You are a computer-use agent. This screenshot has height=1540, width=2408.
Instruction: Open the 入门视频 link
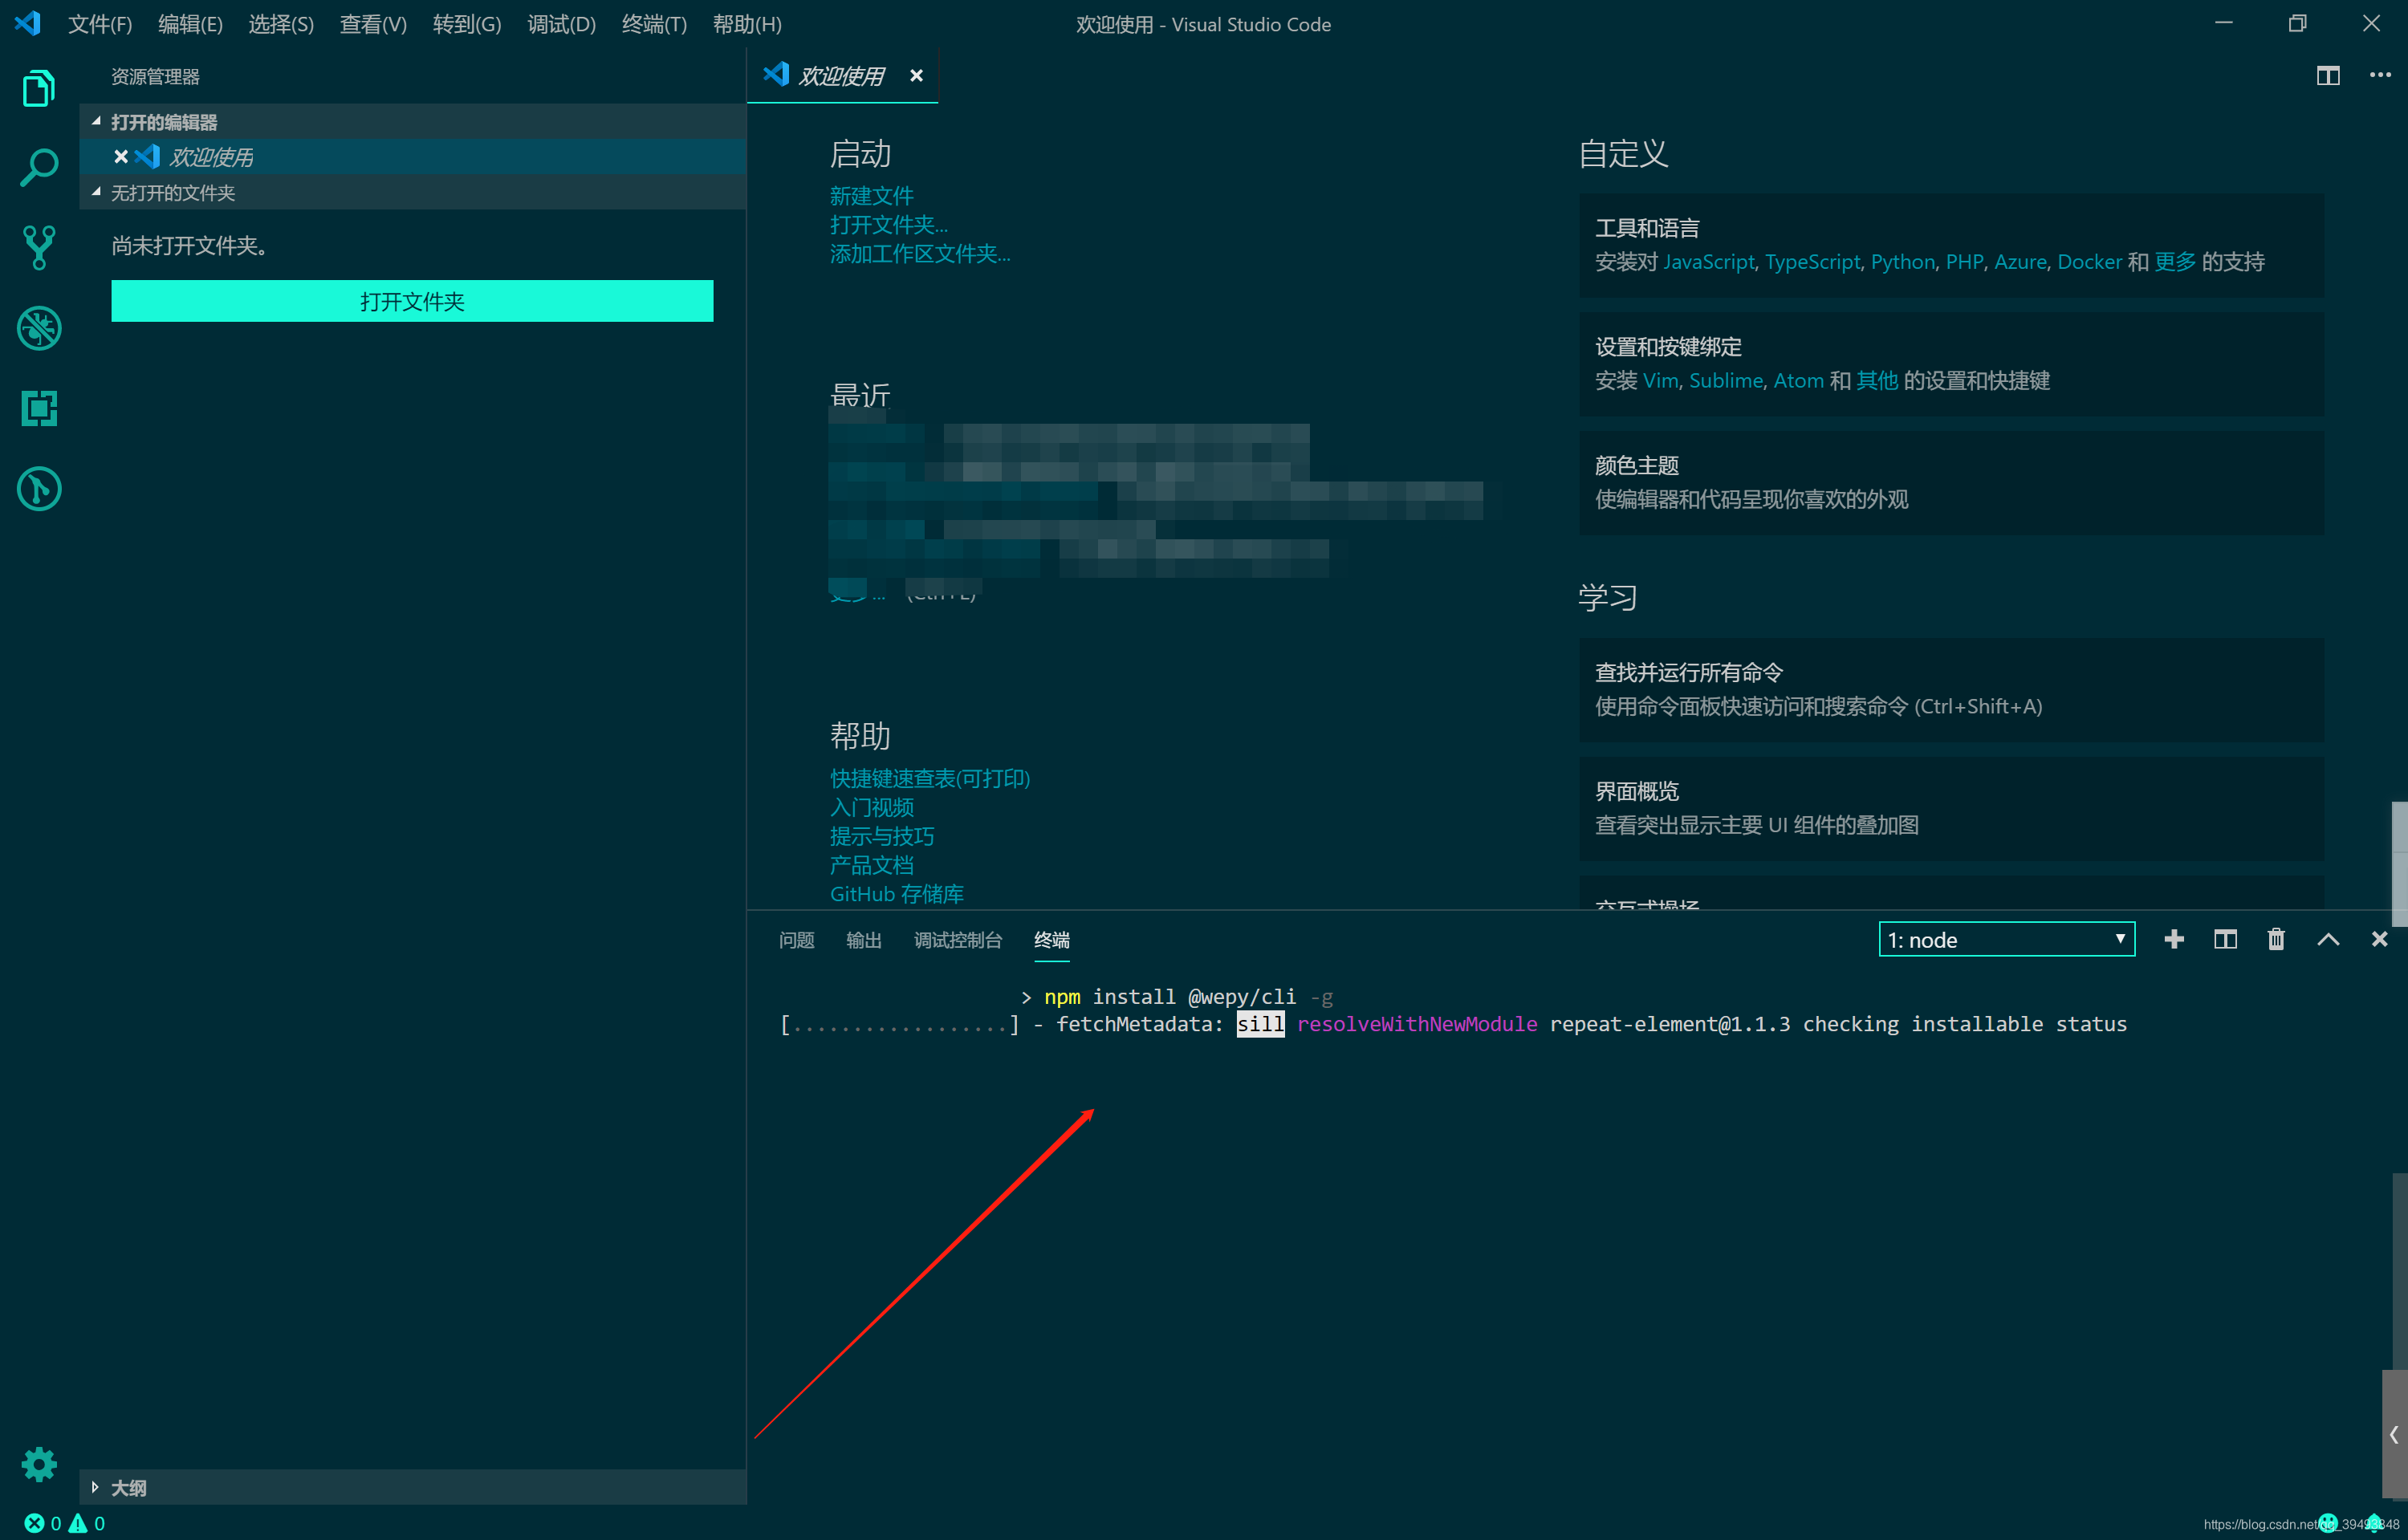[x=872, y=807]
